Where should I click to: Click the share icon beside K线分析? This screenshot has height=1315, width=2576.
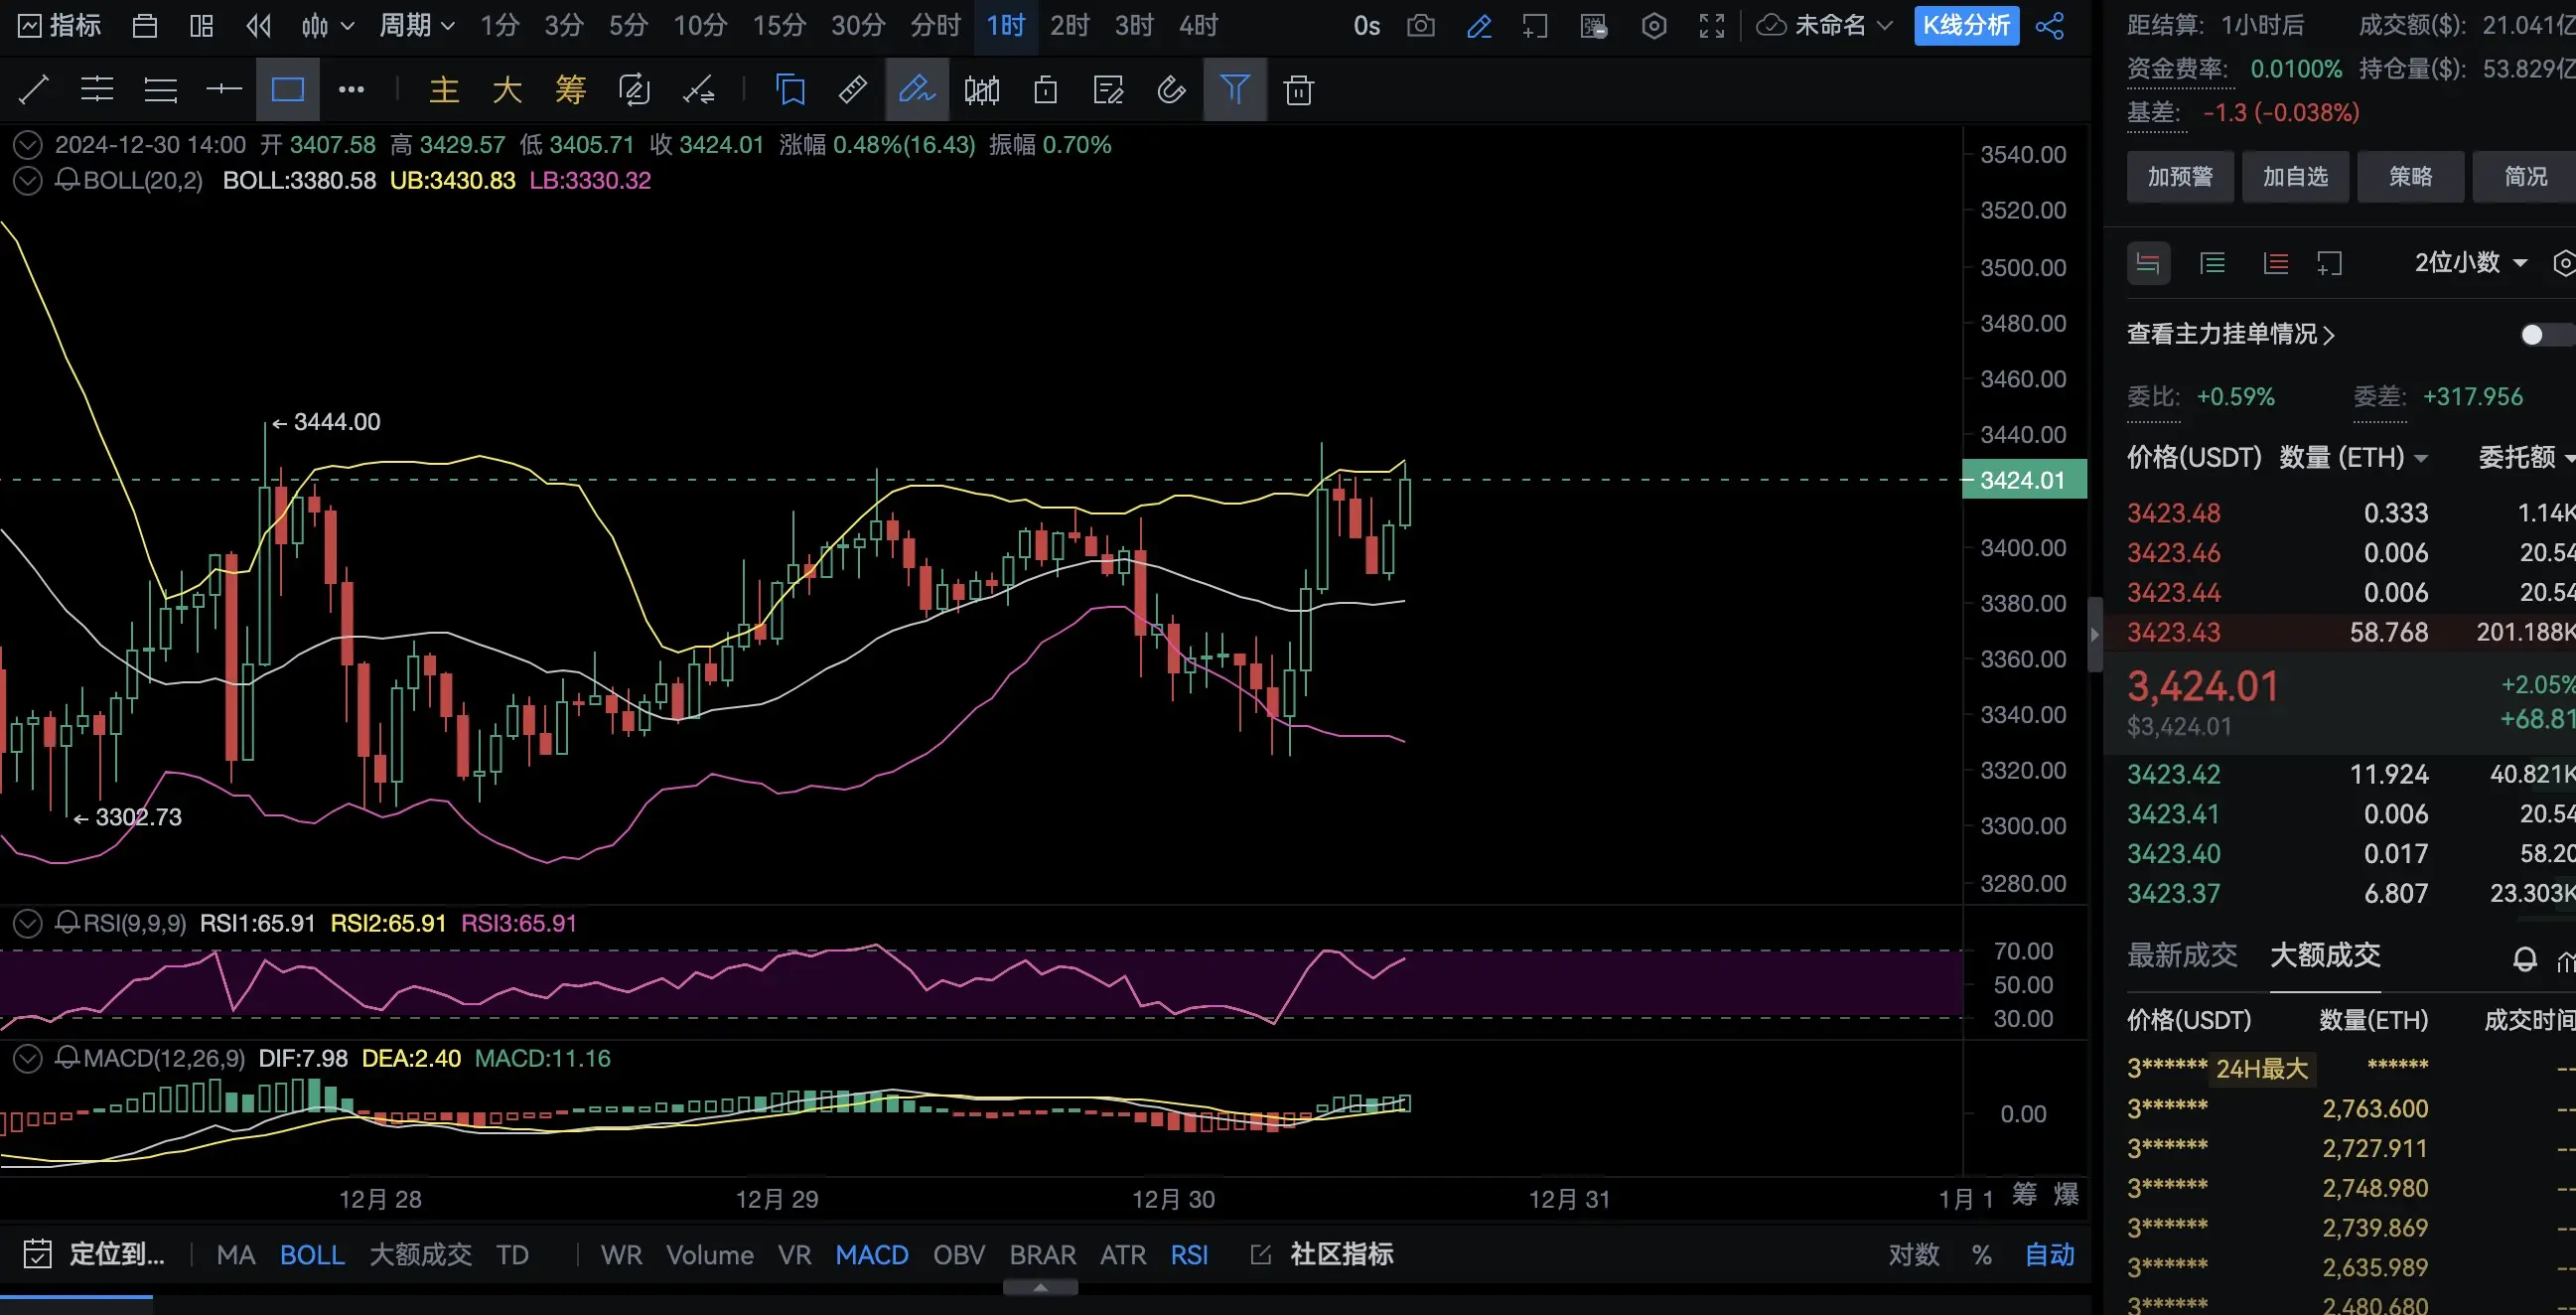coord(2049,26)
